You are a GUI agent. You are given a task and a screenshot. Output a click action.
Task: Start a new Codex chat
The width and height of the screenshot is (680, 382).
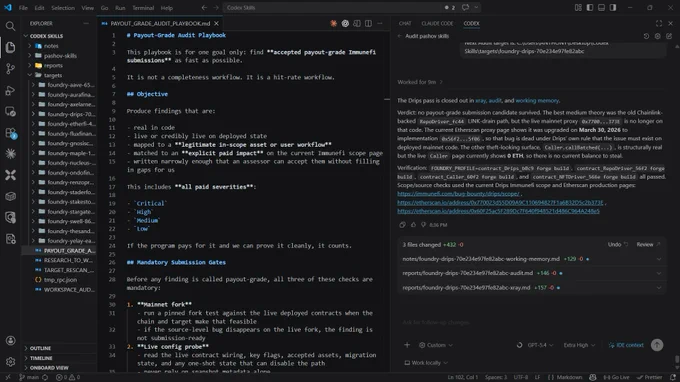669,36
